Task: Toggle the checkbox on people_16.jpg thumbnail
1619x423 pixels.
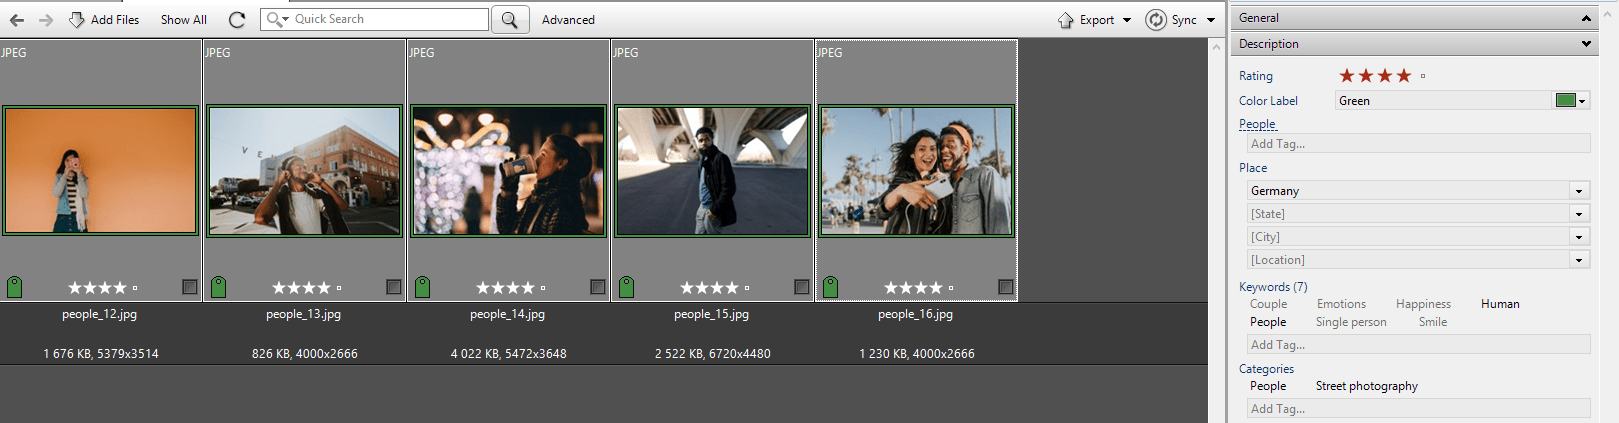Action: [x=1006, y=287]
